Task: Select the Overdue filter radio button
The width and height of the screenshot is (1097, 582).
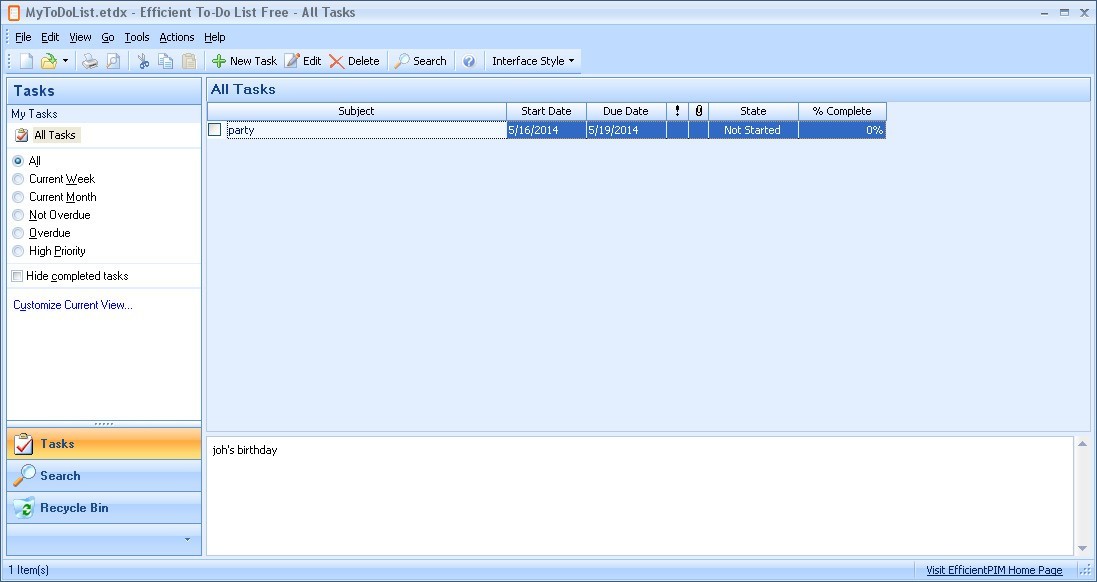Action: [17, 232]
